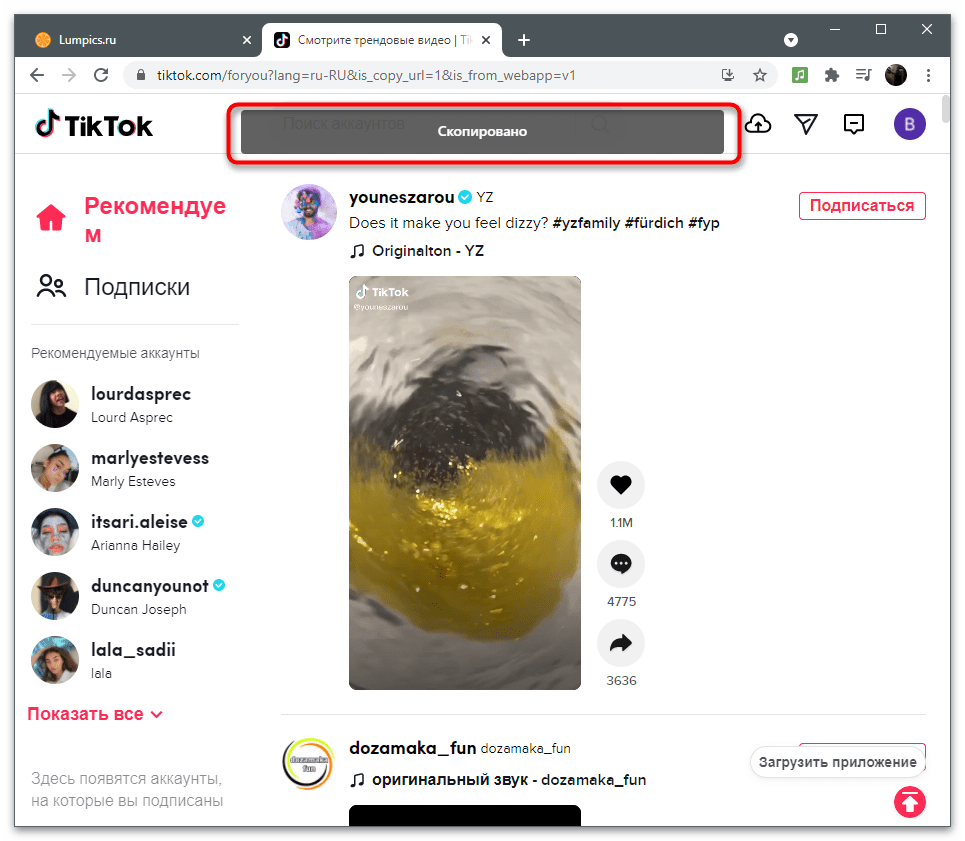The height and width of the screenshot is (841, 965).
Task: Open the #fyp hashtag
Action: [703, 223]
